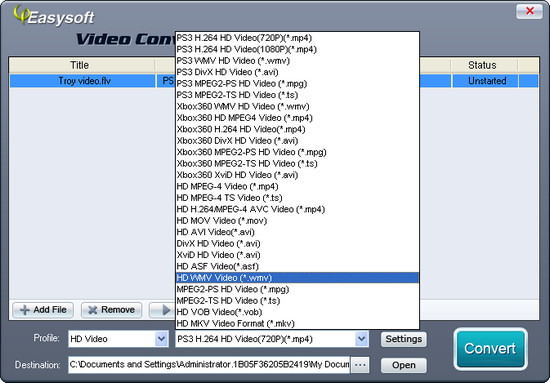This screenshot has height=383, width=550.
Task: Choose HD H.264/MPEG-4 AVC Video (*.mp4)
Action: pos(297,209)
